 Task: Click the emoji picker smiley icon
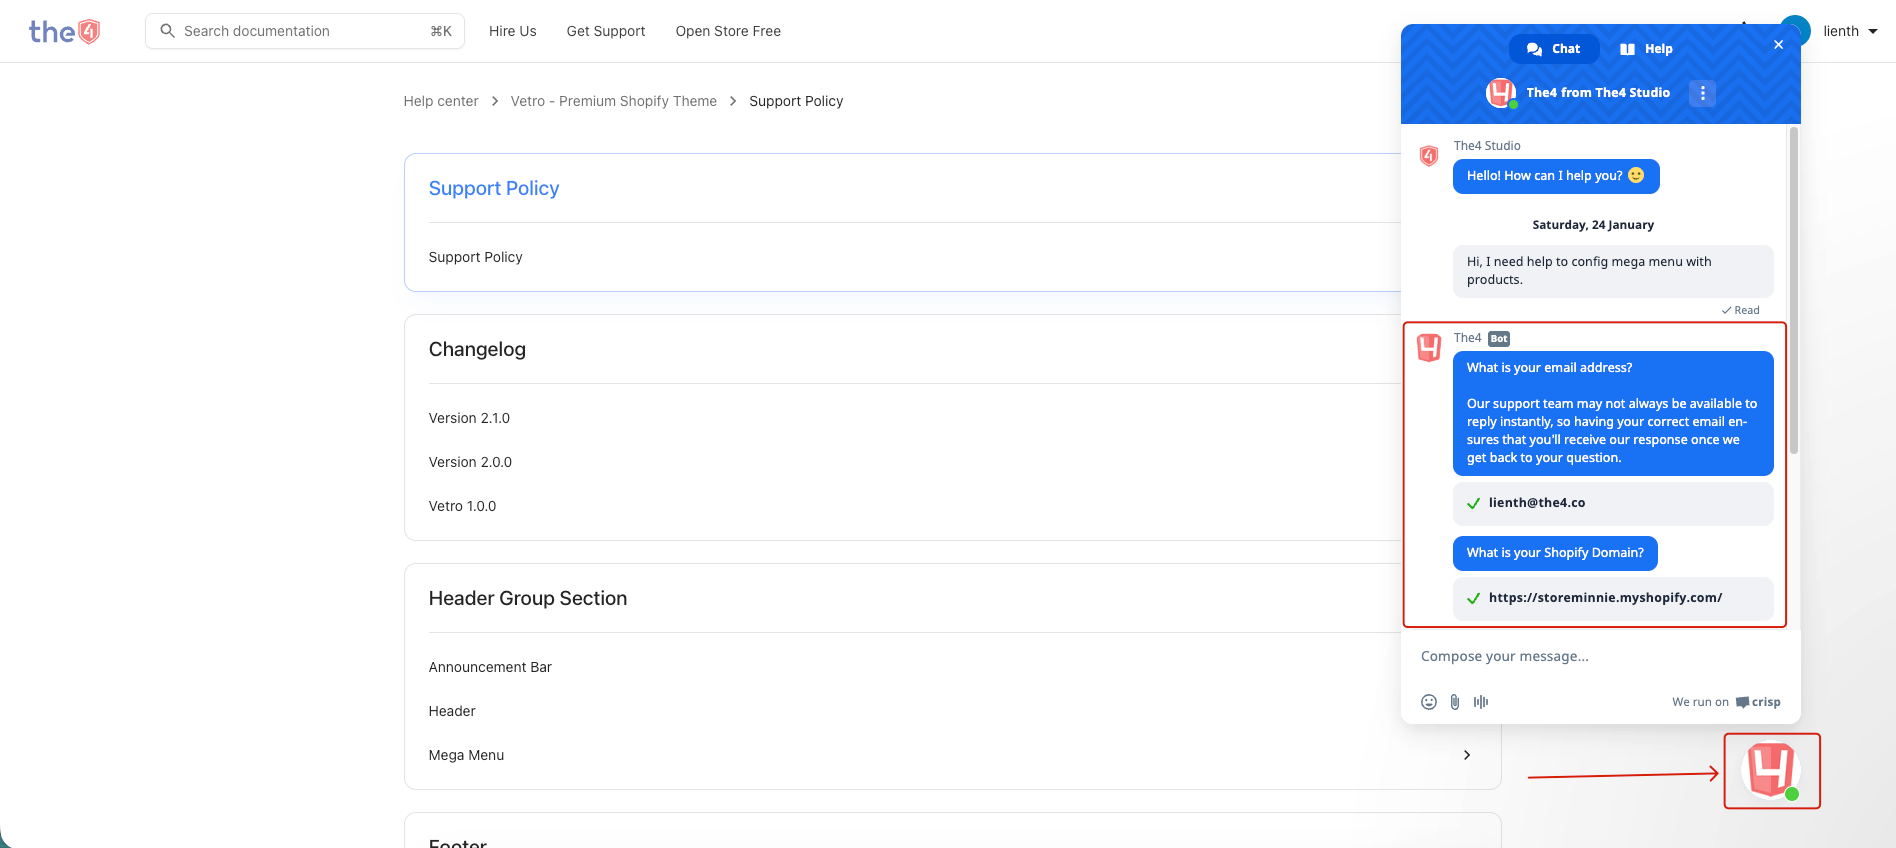pos(1429,702)
